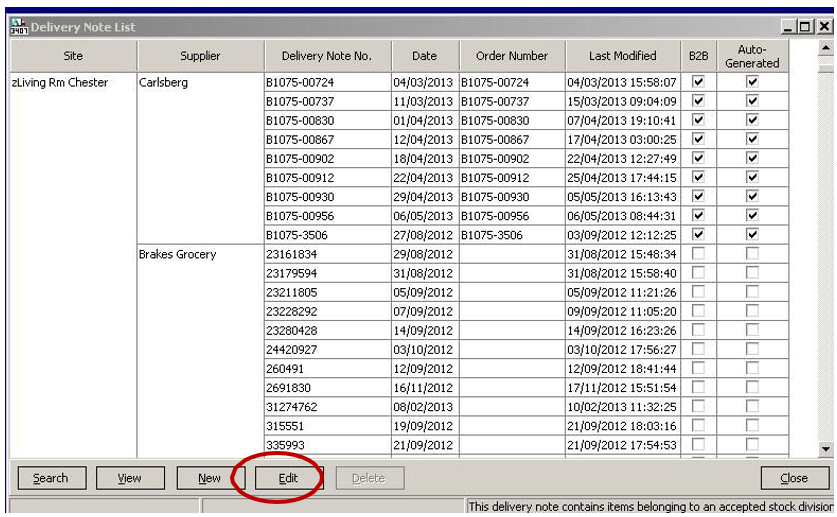Sort by Last Modified column header
This screenshot has height=517, width=837.
pos(622,56)
